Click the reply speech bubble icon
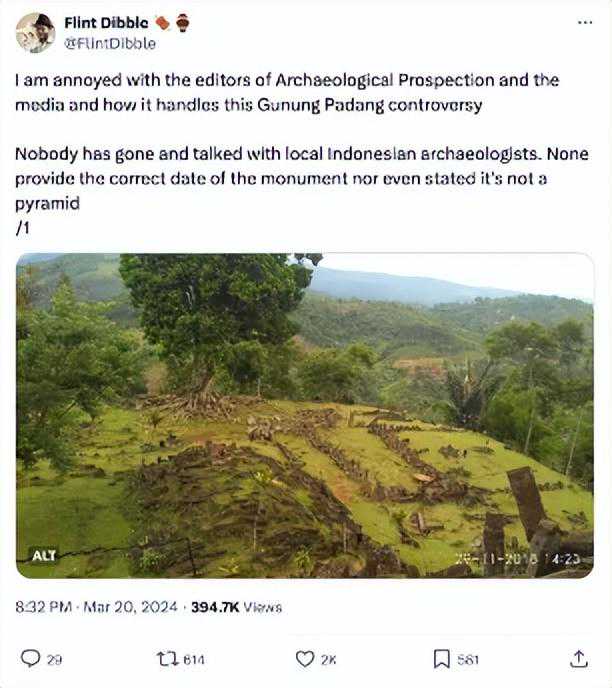Screen dimensions: 612x688 click(x=31, y=658)
